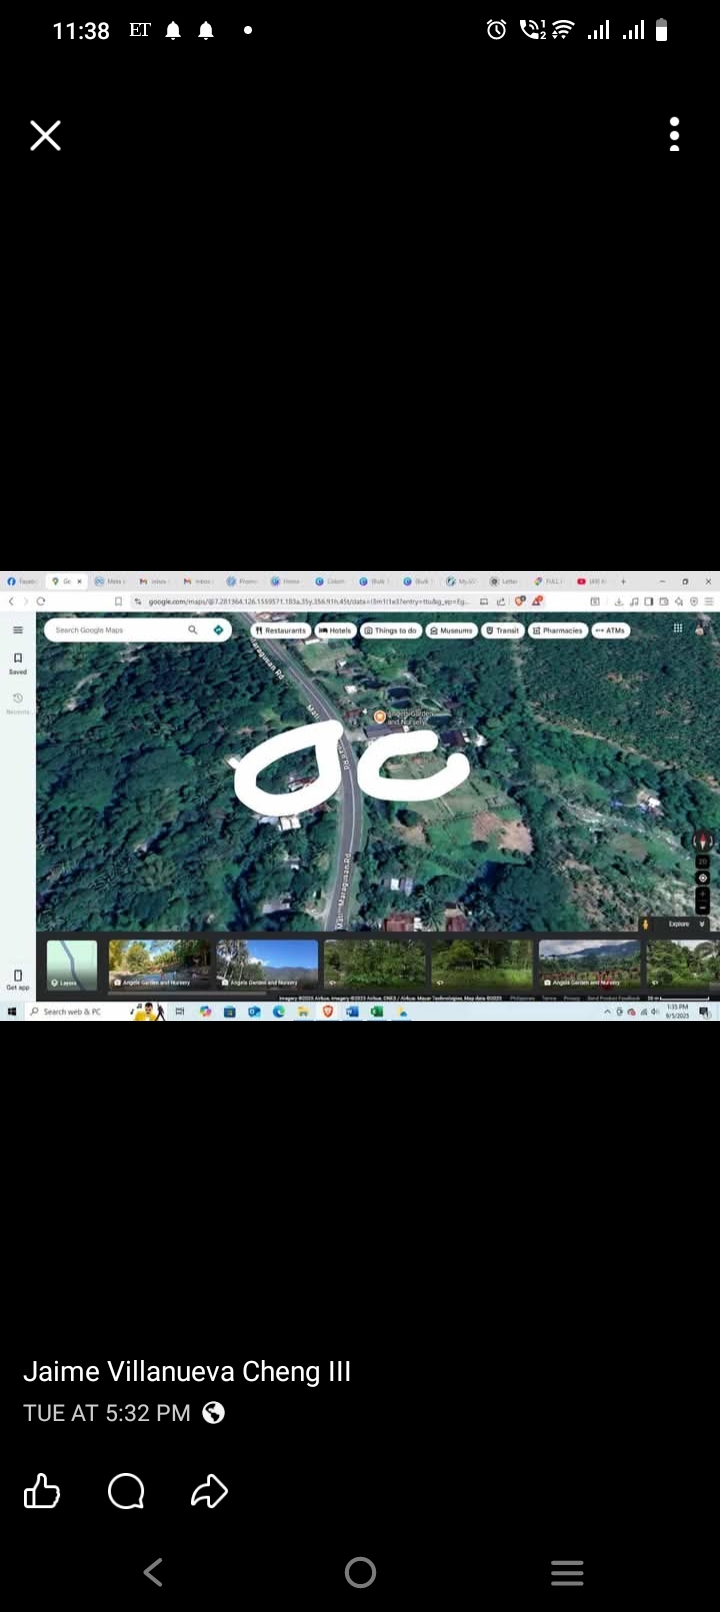Tap the Layers thumbnail on the map
The image size is (720, 1612).
point(72,965)
